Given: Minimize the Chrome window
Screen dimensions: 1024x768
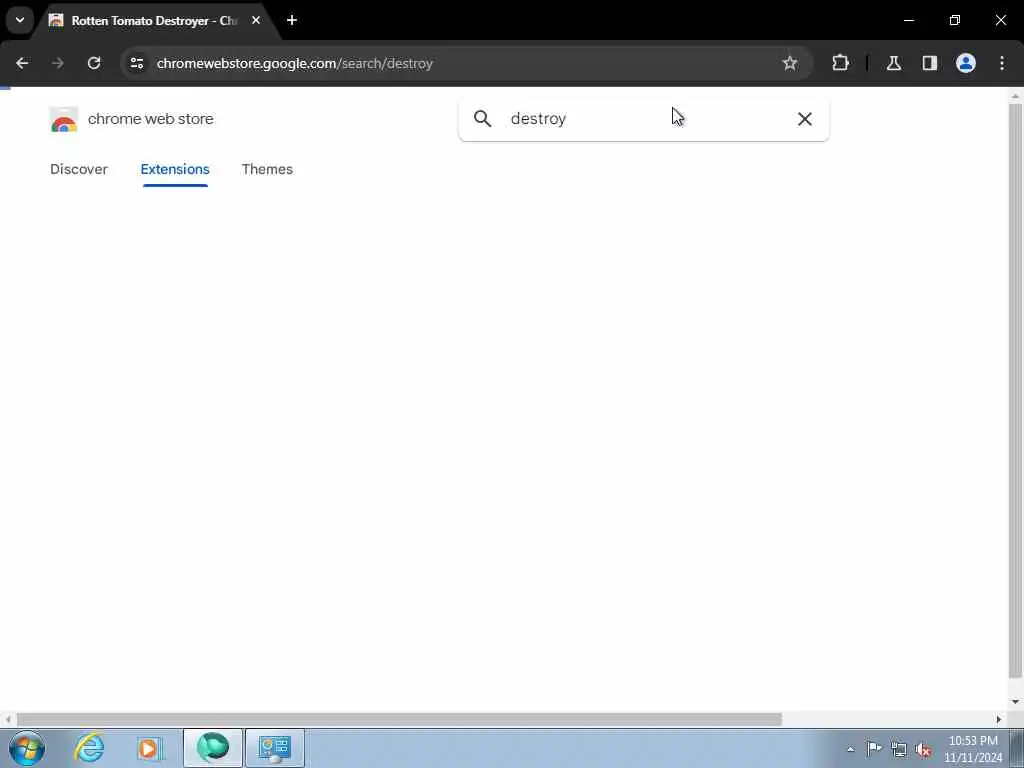Looking at the screenshot, I should pyautogui.click(x=908, y=20).
